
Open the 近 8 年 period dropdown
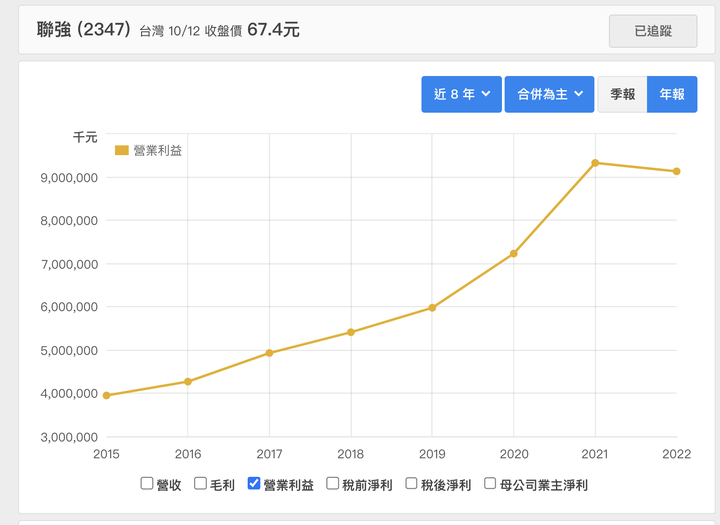(461, 94)
